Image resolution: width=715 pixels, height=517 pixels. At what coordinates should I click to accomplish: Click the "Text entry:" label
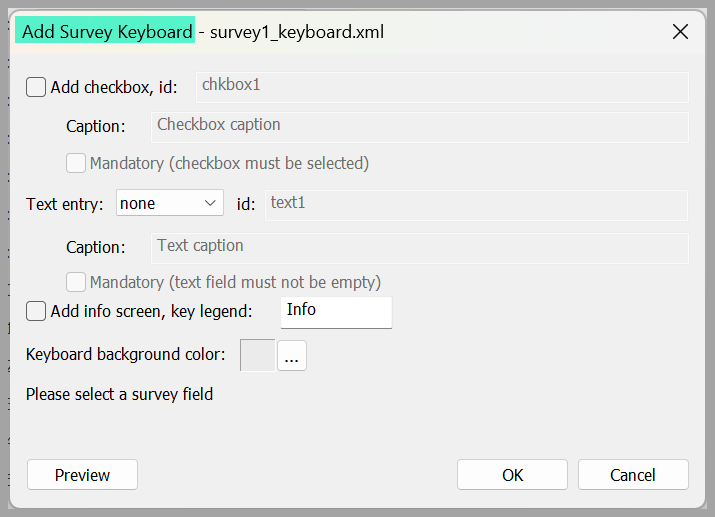pyautogui.click(x=65, y=204)
